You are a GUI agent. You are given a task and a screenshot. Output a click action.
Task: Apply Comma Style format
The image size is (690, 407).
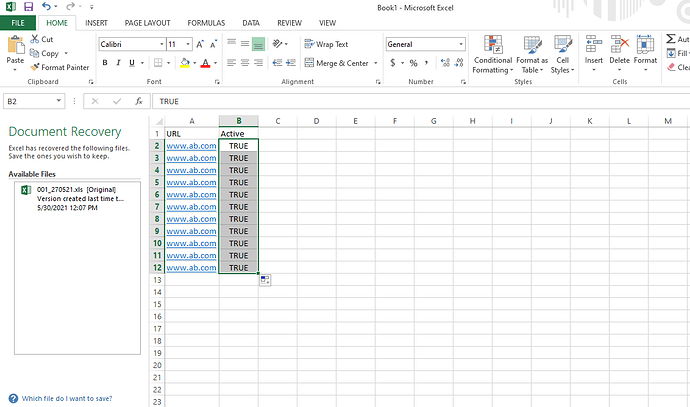coord(426,63)
